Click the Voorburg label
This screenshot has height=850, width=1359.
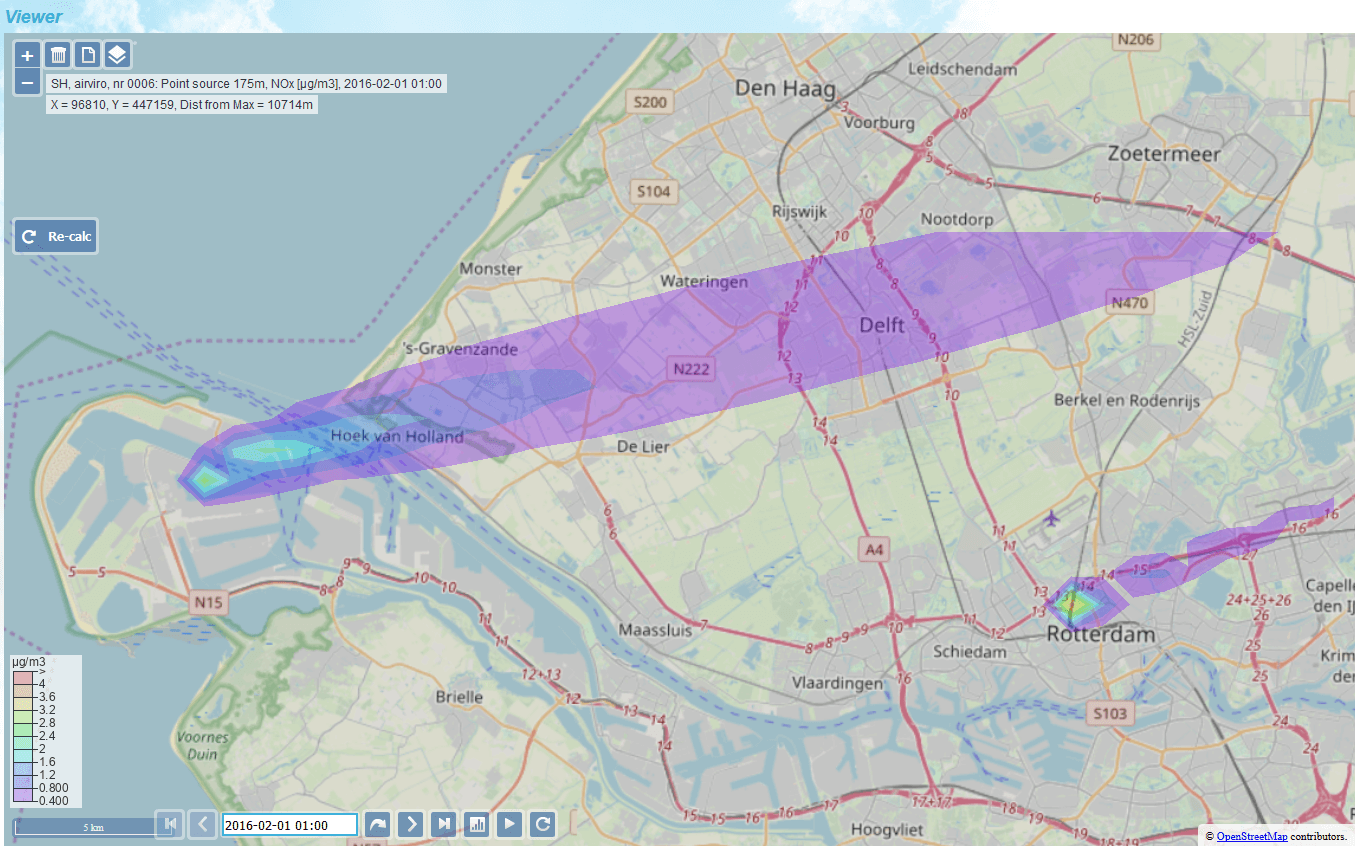(879, 123)
